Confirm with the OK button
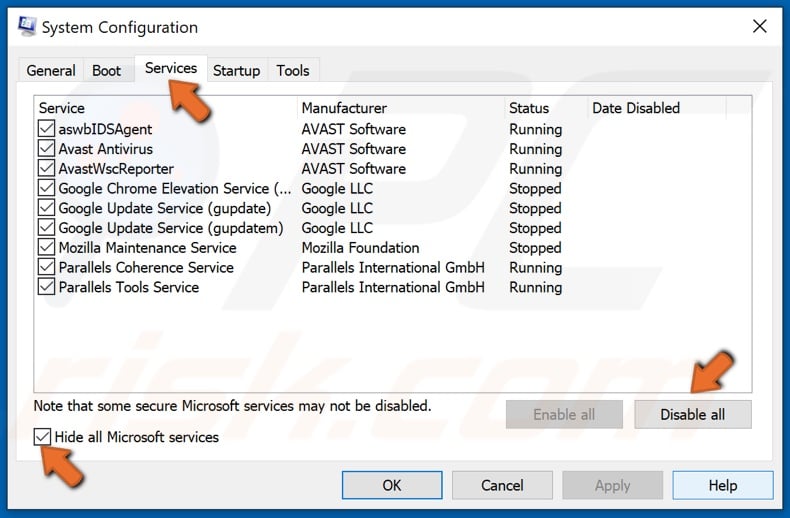 pyautogui.click(x=392, y=485)
